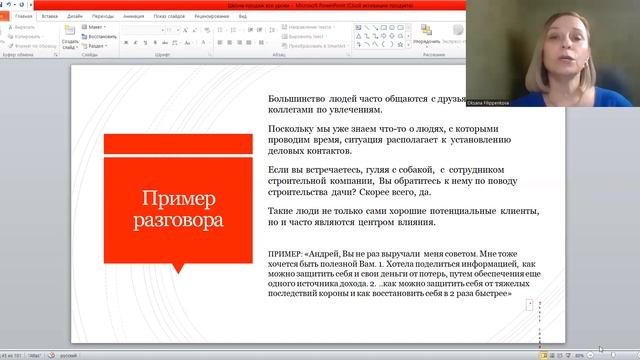Screen dimensions: 640x360
Task: Expand the shapes gallery more arrow
Action: tap(409, 45)
